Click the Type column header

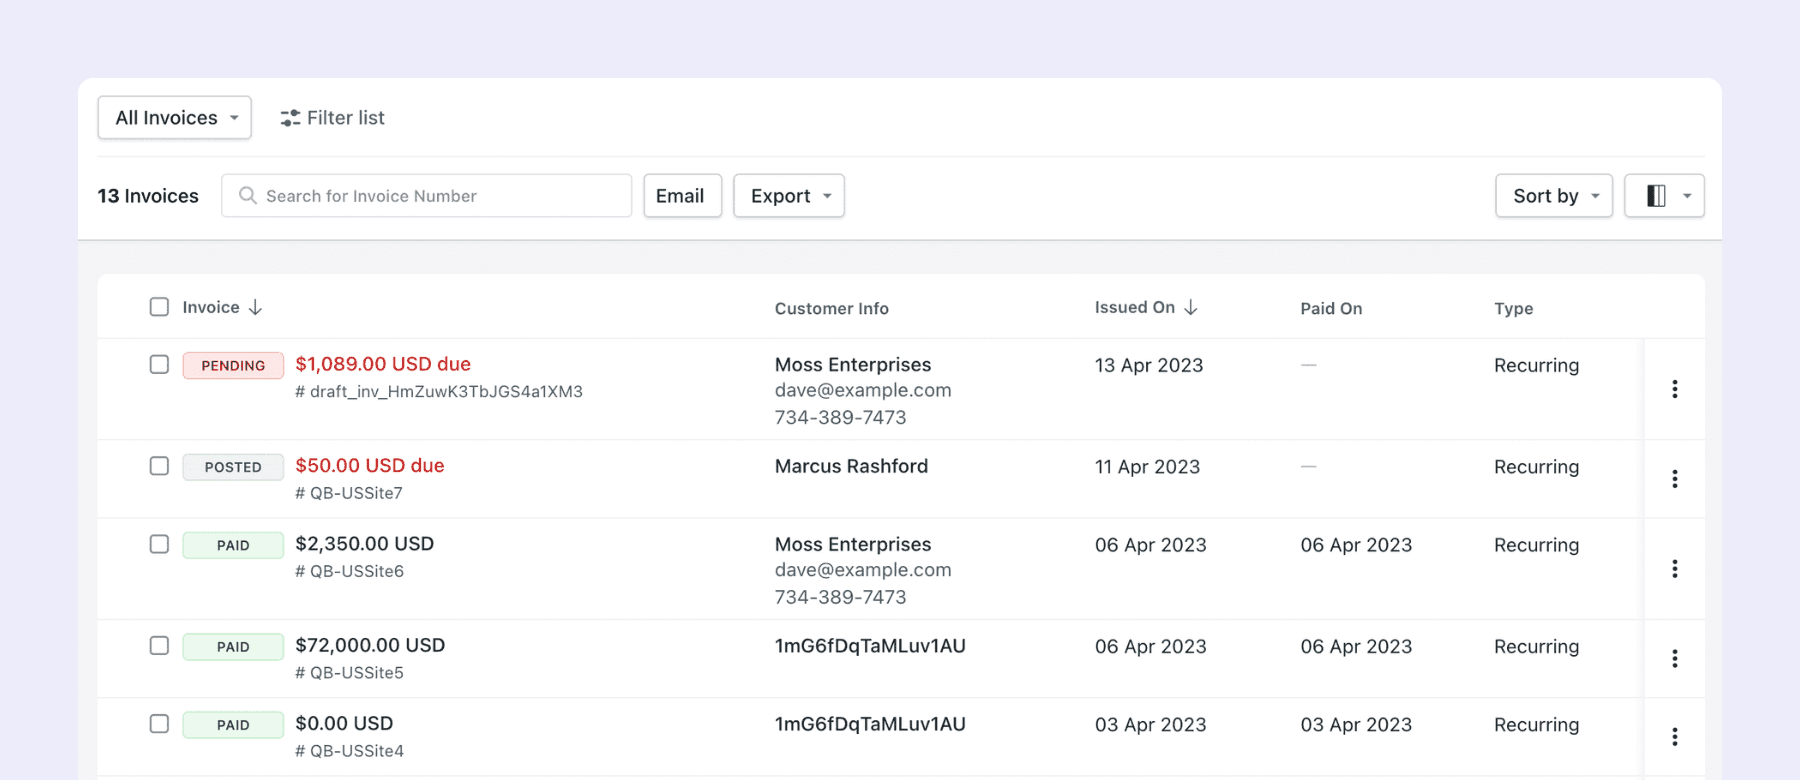point(1514,309)
